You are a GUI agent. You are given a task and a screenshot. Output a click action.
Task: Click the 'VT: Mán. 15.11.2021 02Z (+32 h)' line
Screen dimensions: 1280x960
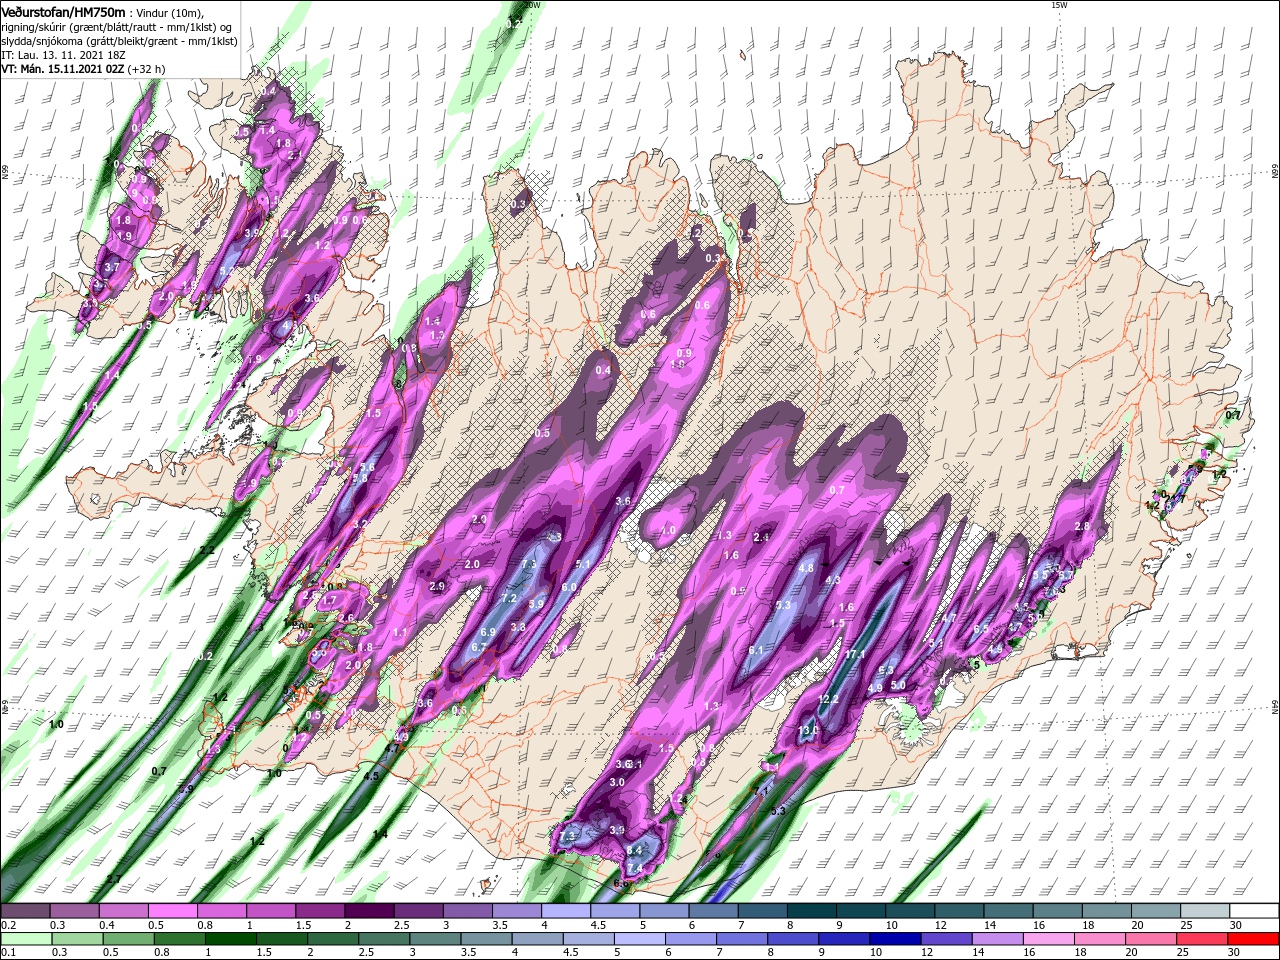click(83, 69)
